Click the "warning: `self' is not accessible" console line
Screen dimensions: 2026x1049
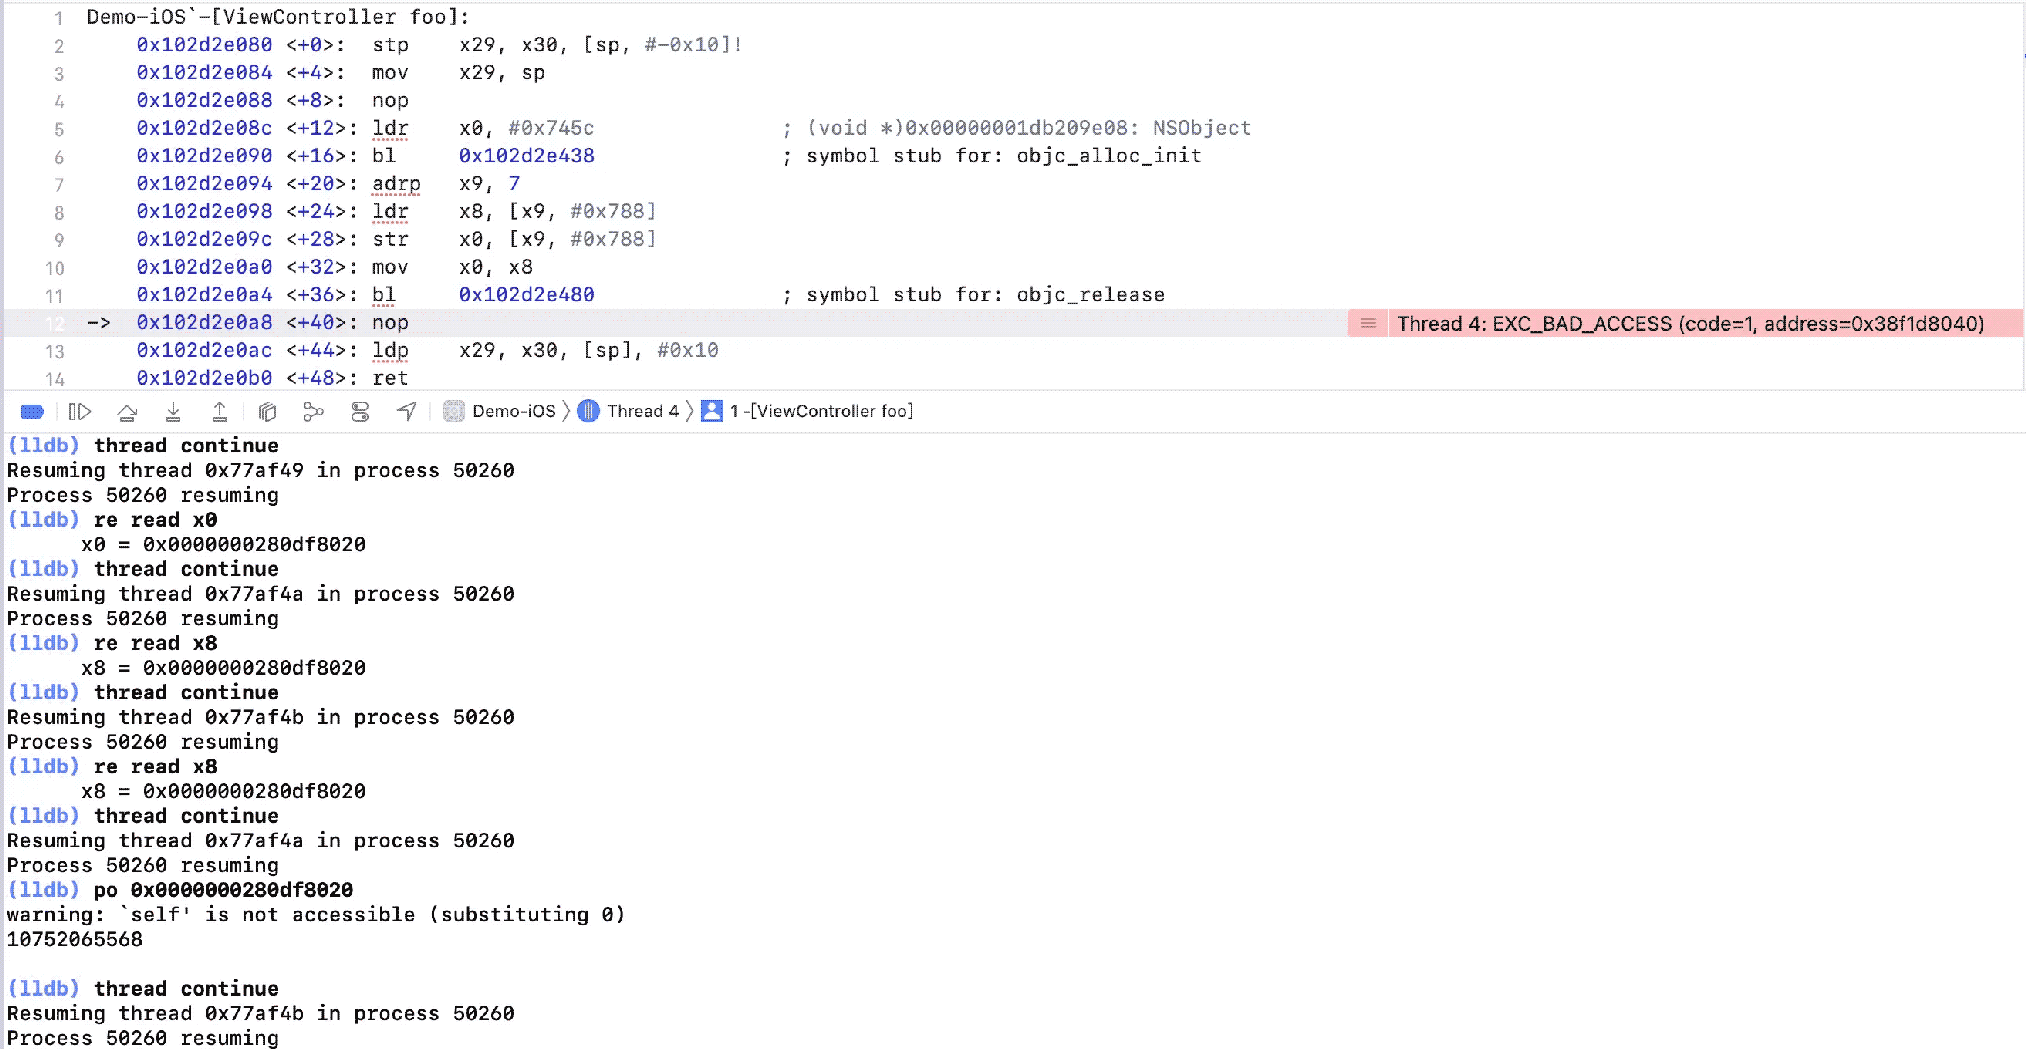click(316, 915)
